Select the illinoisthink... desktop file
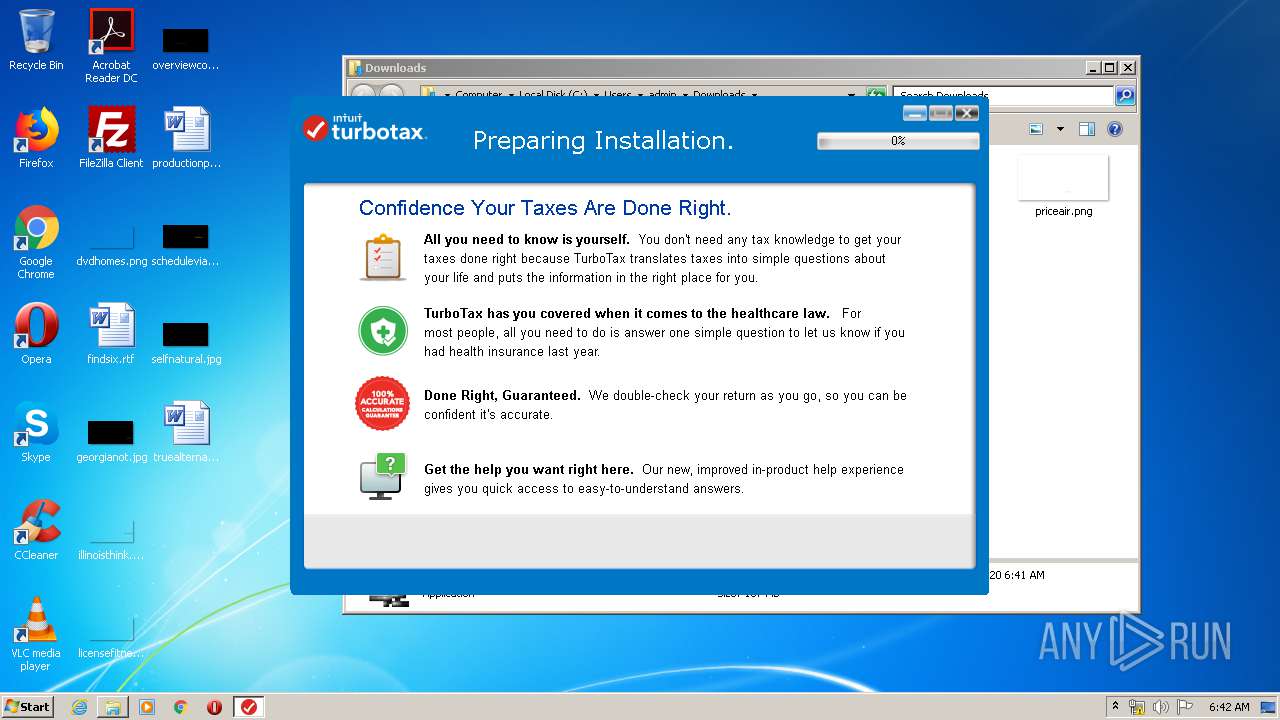This screenshot has height=720, width=1280. [111, 537]
